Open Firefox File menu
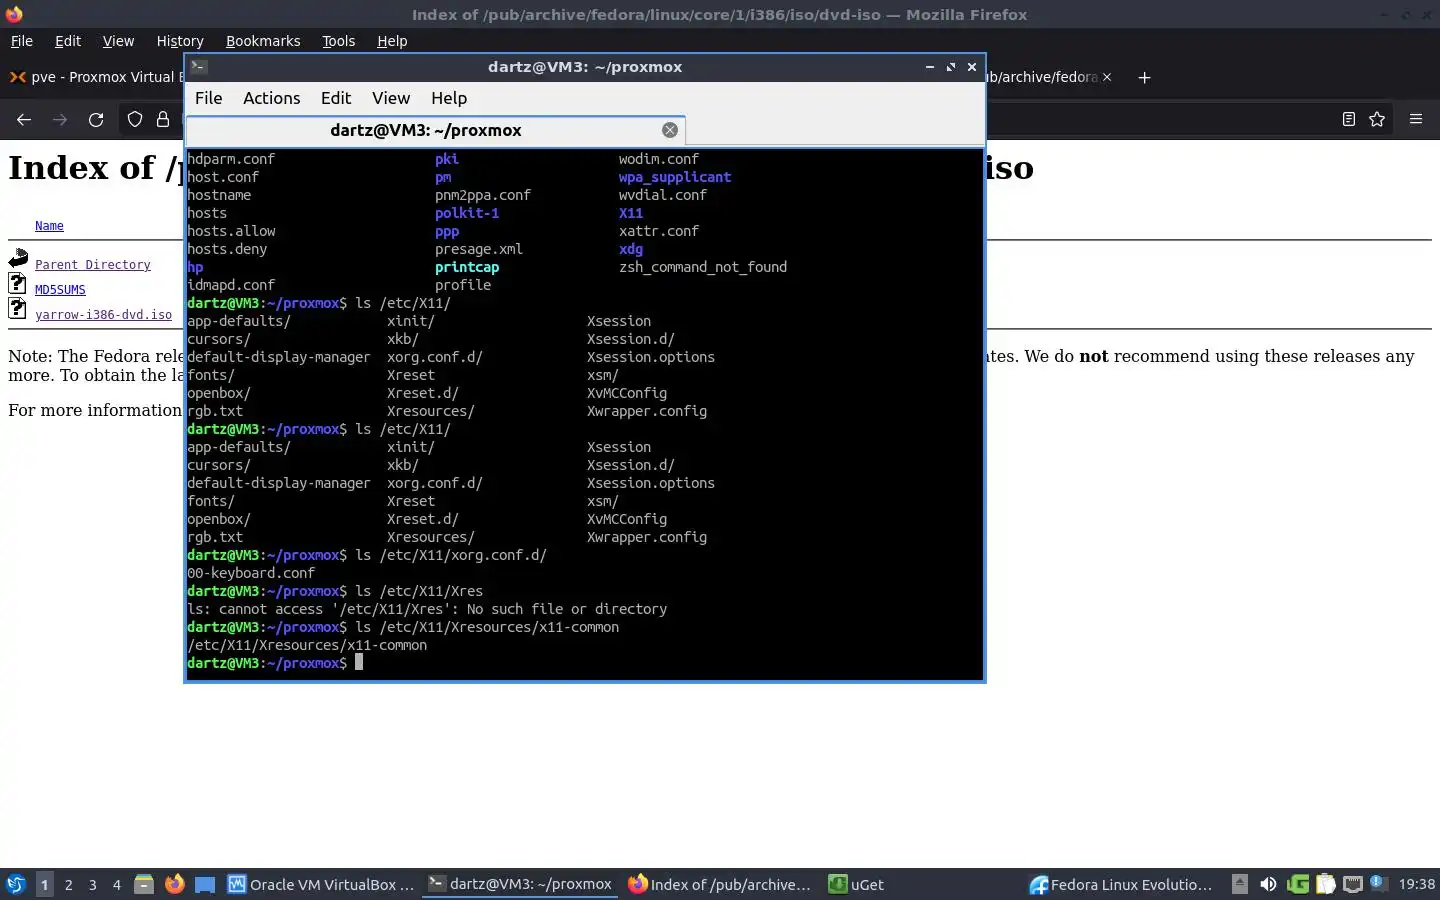Viewport: 1440px width, 900px height. 21,41
